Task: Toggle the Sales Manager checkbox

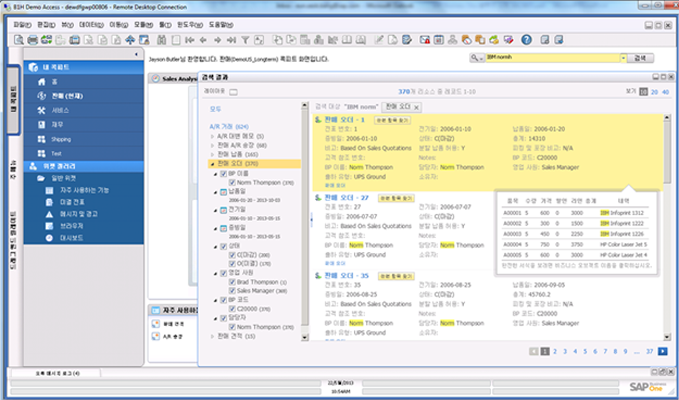Action: click(232, 291)
